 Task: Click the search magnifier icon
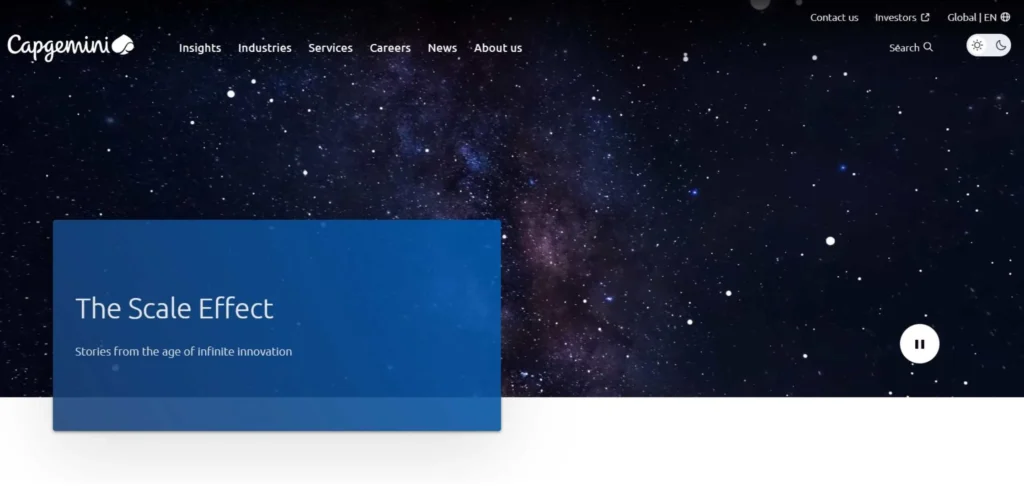[x=928, y=47]
